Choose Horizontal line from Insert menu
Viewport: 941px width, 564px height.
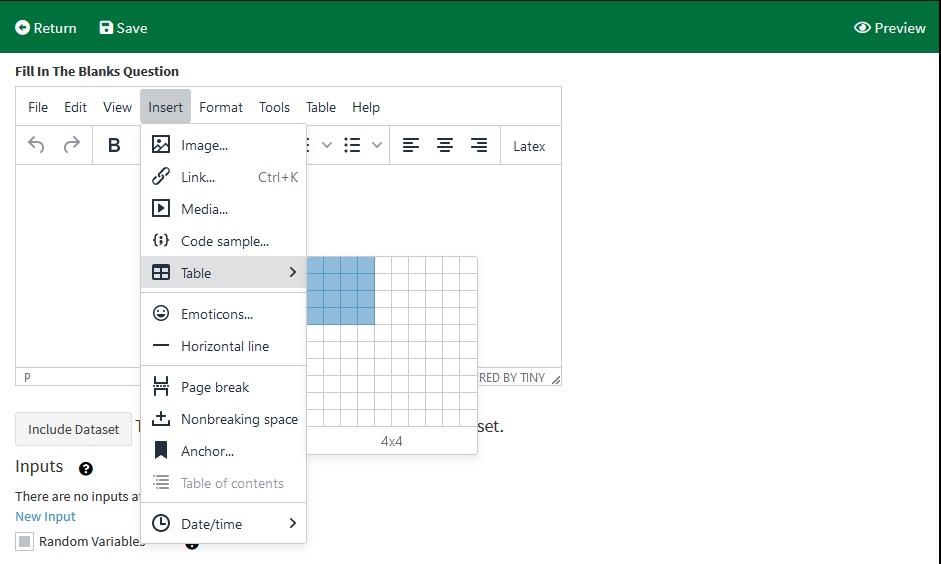tap(224, 346)
